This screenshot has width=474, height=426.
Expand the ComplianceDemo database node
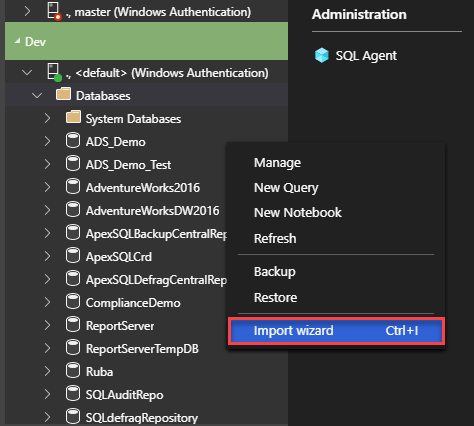pyautogui.click(x=47, y=302)
